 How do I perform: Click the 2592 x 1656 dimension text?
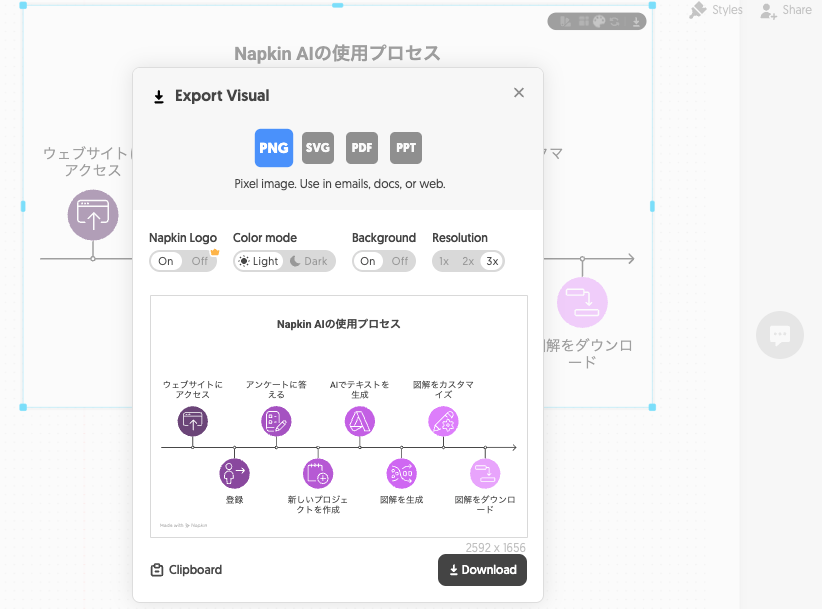tap(495, 548)
